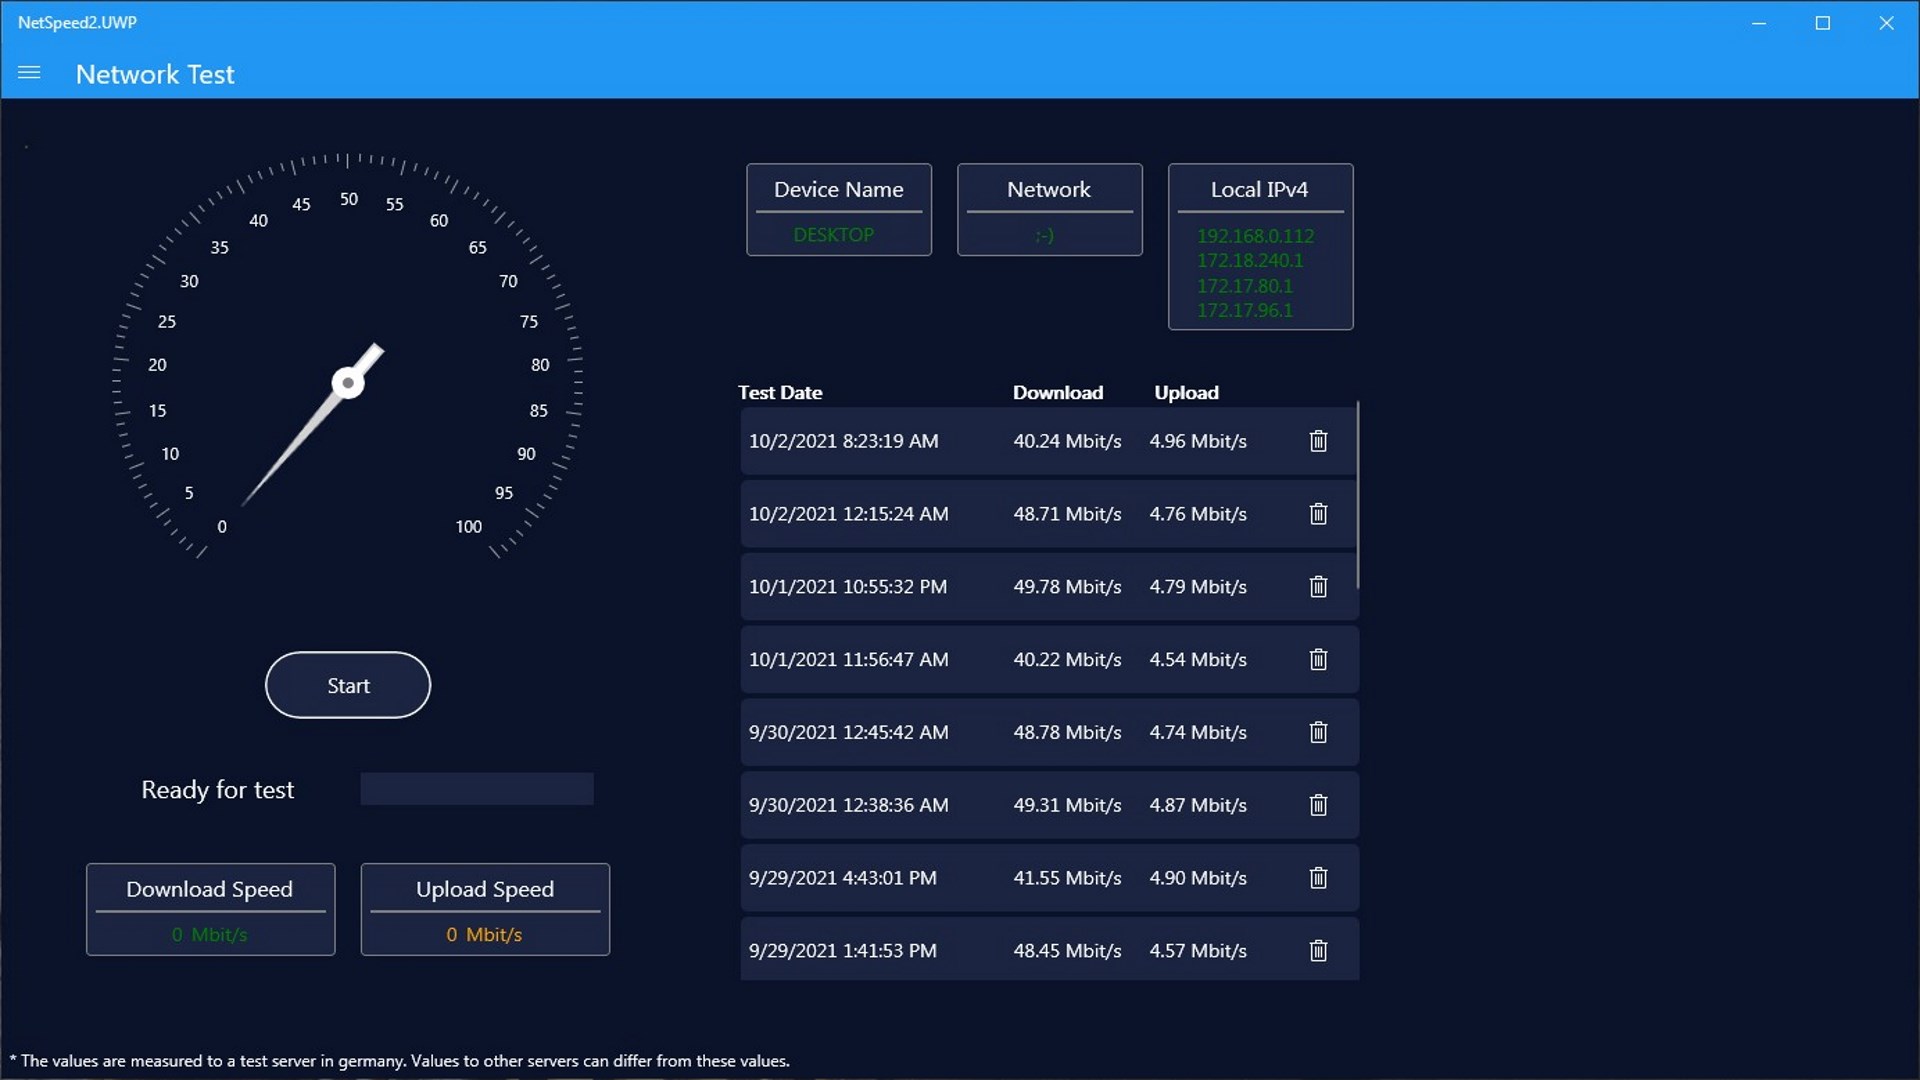Trash the 9/29/2021 1:41:53 PM record
Screen dimensions: 1920x1080
tap(1318, 951)
